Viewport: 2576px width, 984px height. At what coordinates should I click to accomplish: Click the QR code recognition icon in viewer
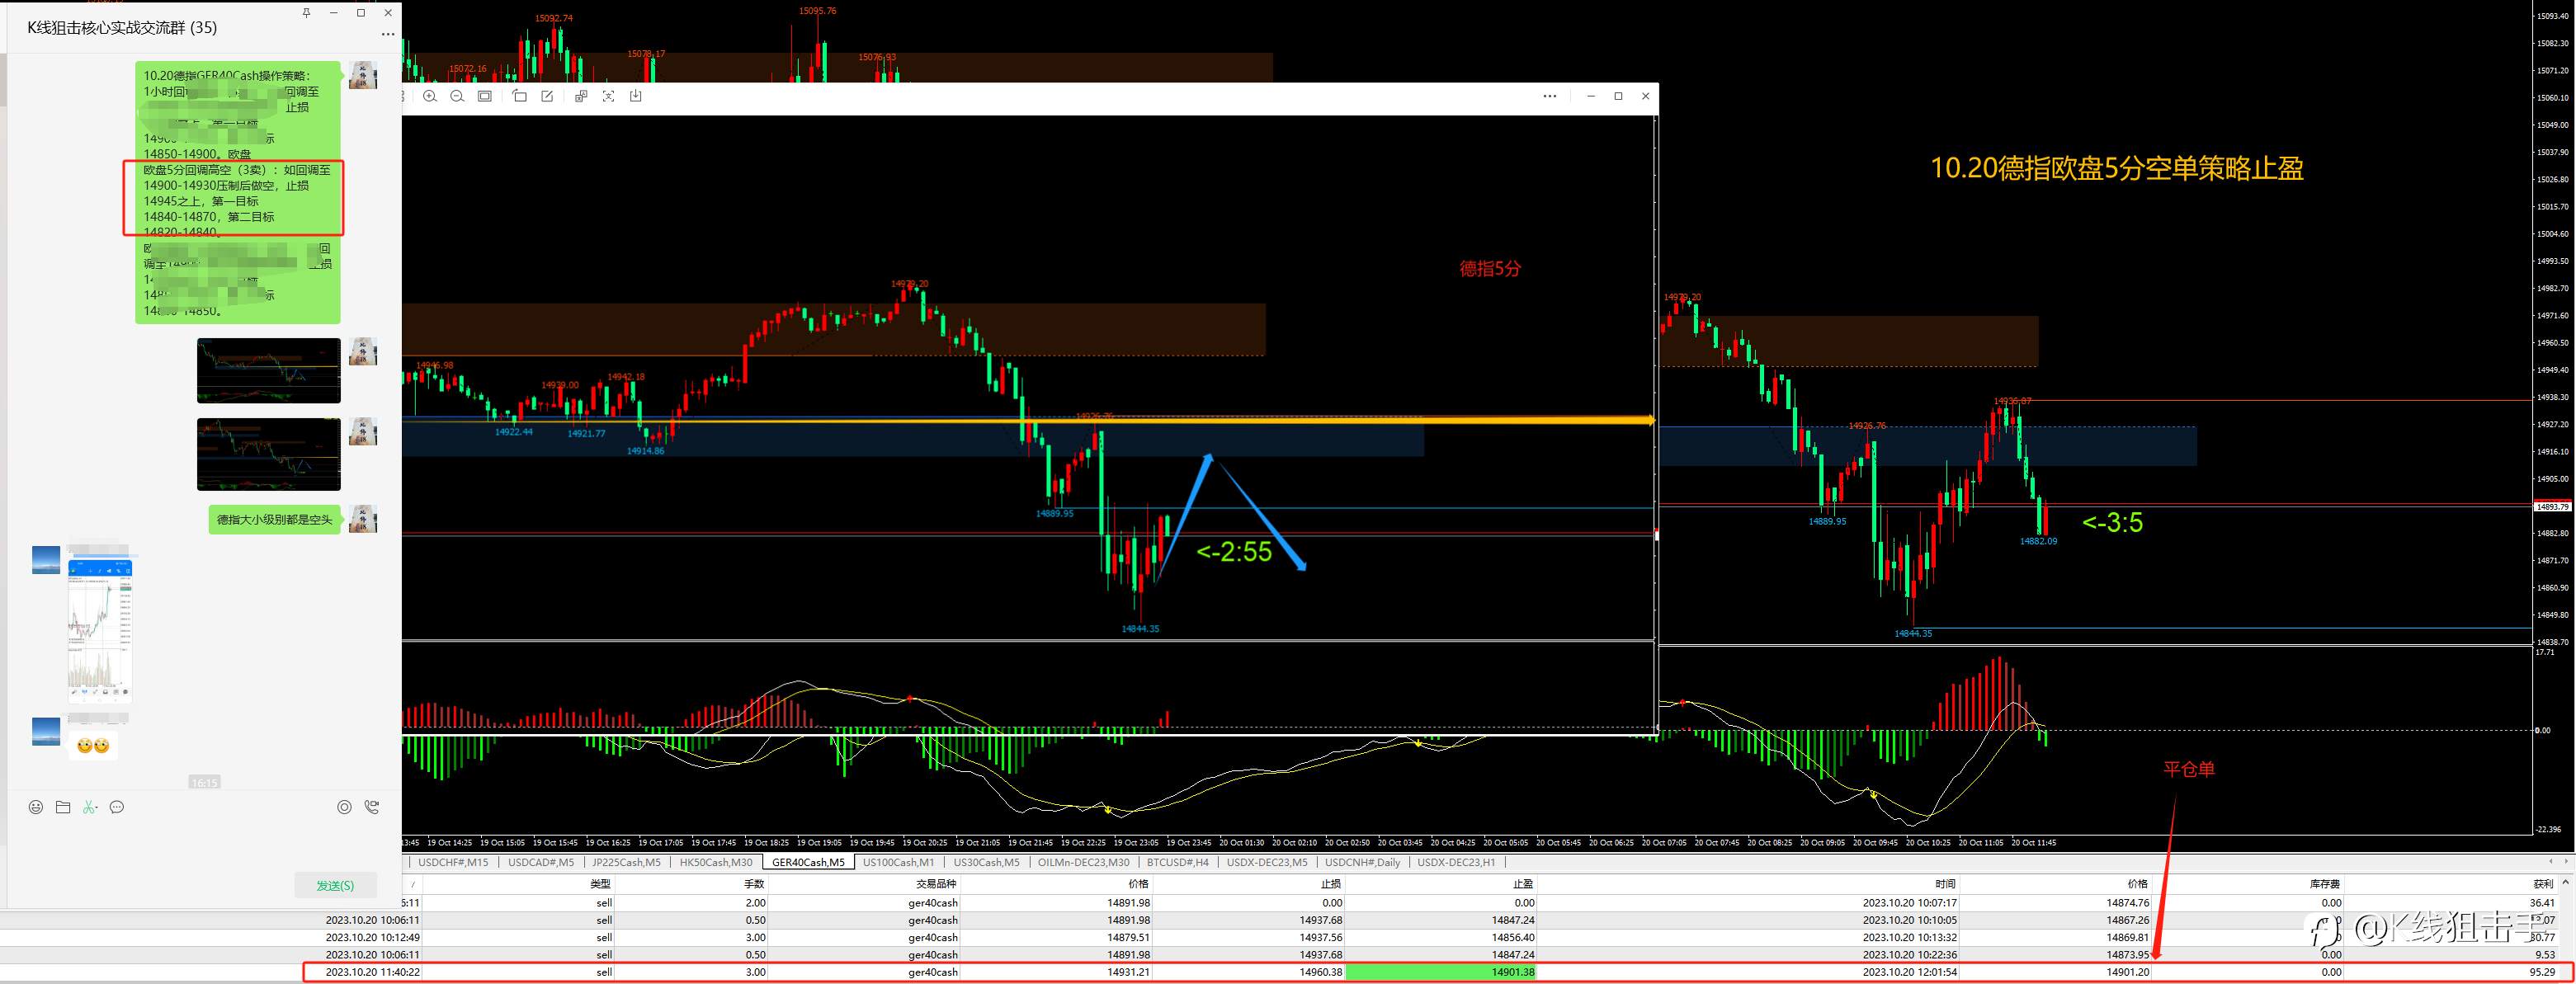tap(581, 96)
